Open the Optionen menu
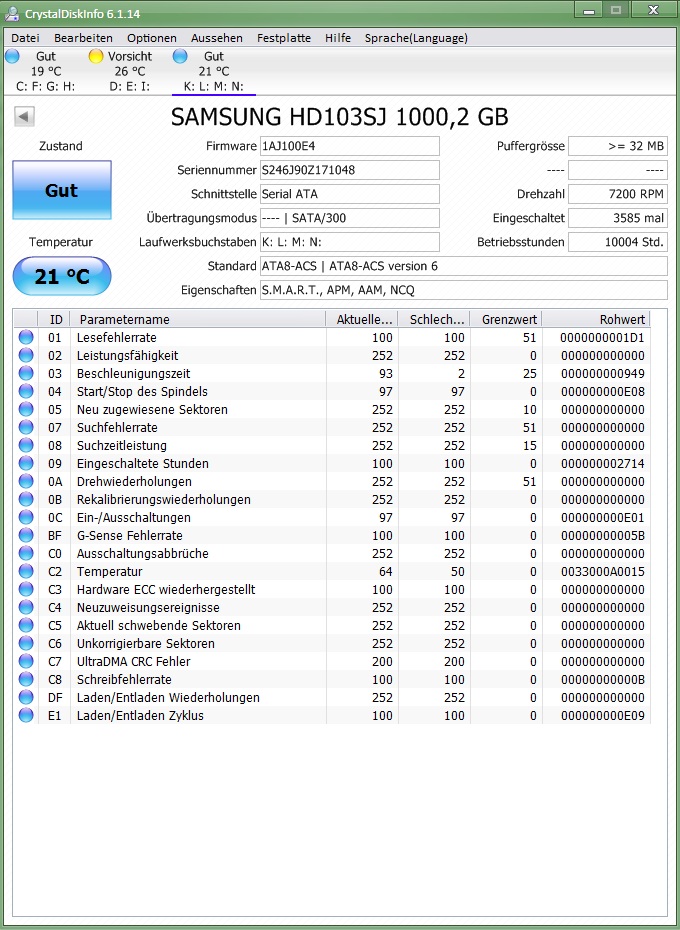The height and width of the screenshot is (930, 680). click(152, 38)
